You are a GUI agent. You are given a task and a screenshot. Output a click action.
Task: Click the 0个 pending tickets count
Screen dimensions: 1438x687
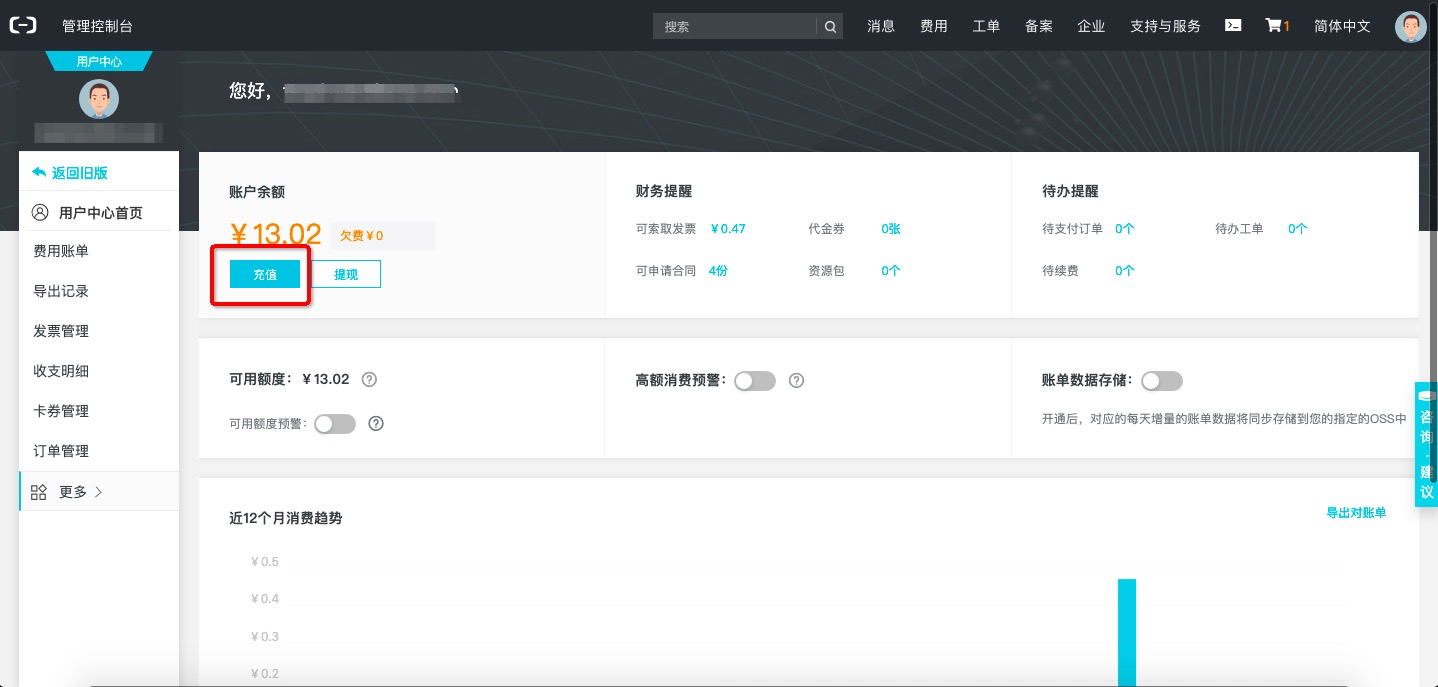[x=1298, y=229]
